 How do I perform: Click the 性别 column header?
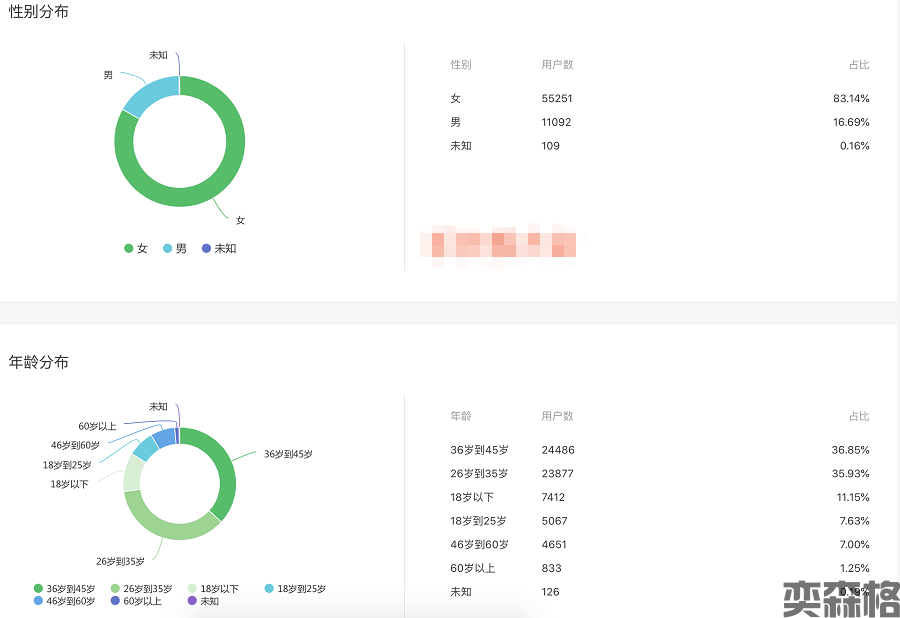(x=461, y=65)
